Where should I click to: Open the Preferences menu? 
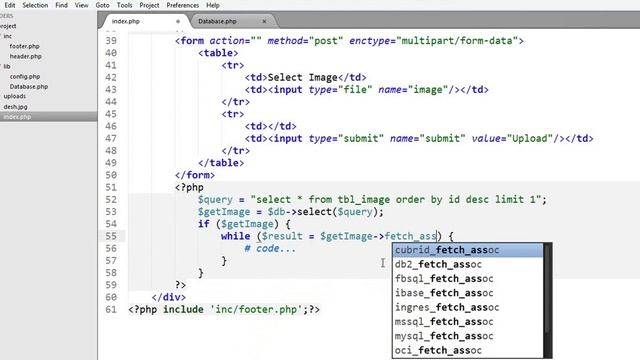pyautogui.click(x=182, y=5)
